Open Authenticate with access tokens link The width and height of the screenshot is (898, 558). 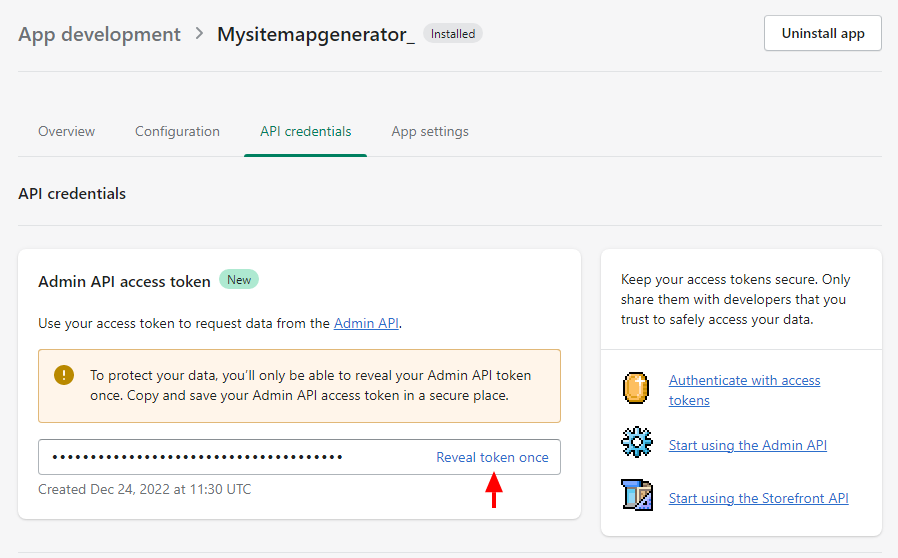[x=745, y=390]
